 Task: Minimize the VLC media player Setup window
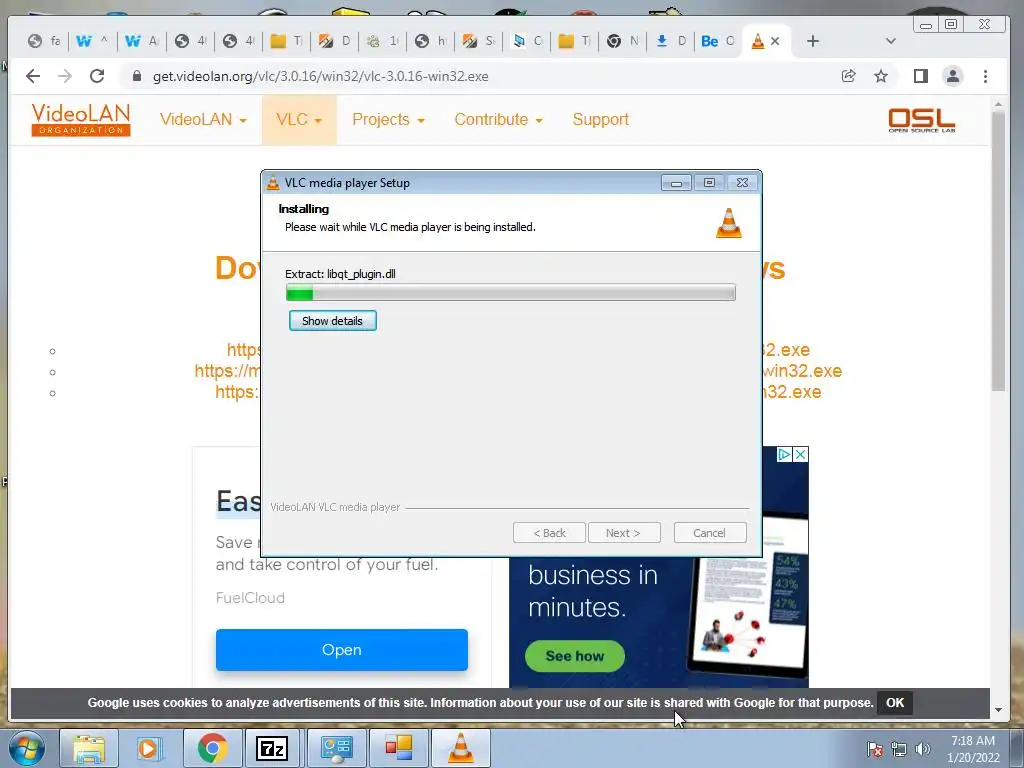tap(676, 183)
